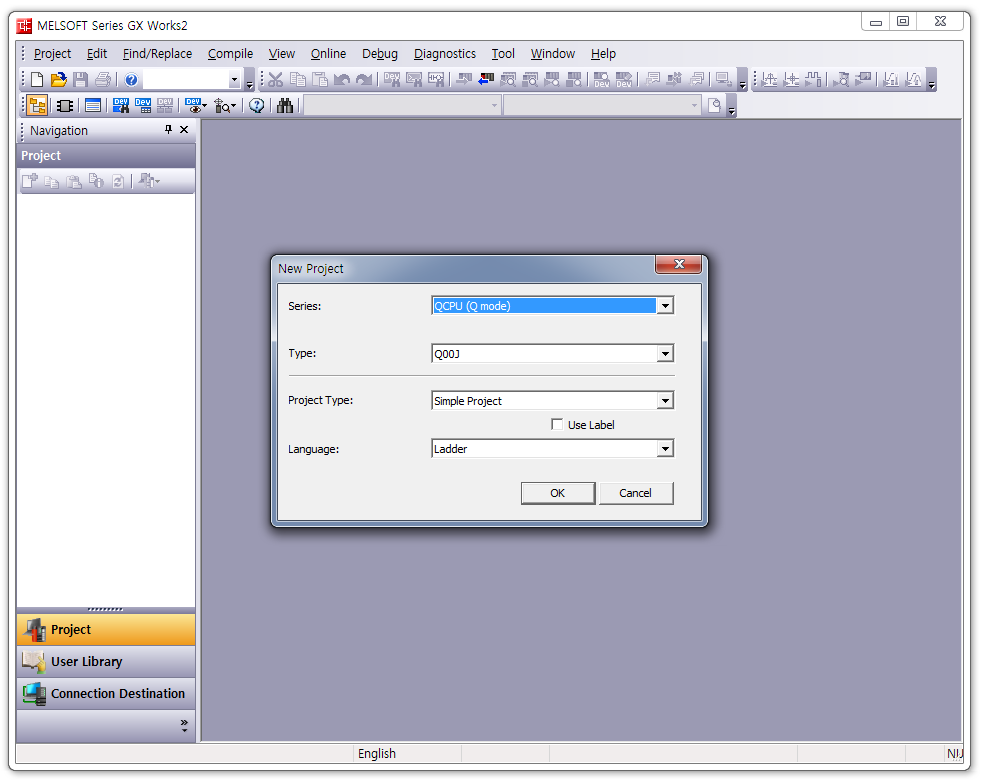Click the help search input field
Screen dimensions: 981x782
pos(186,79)
